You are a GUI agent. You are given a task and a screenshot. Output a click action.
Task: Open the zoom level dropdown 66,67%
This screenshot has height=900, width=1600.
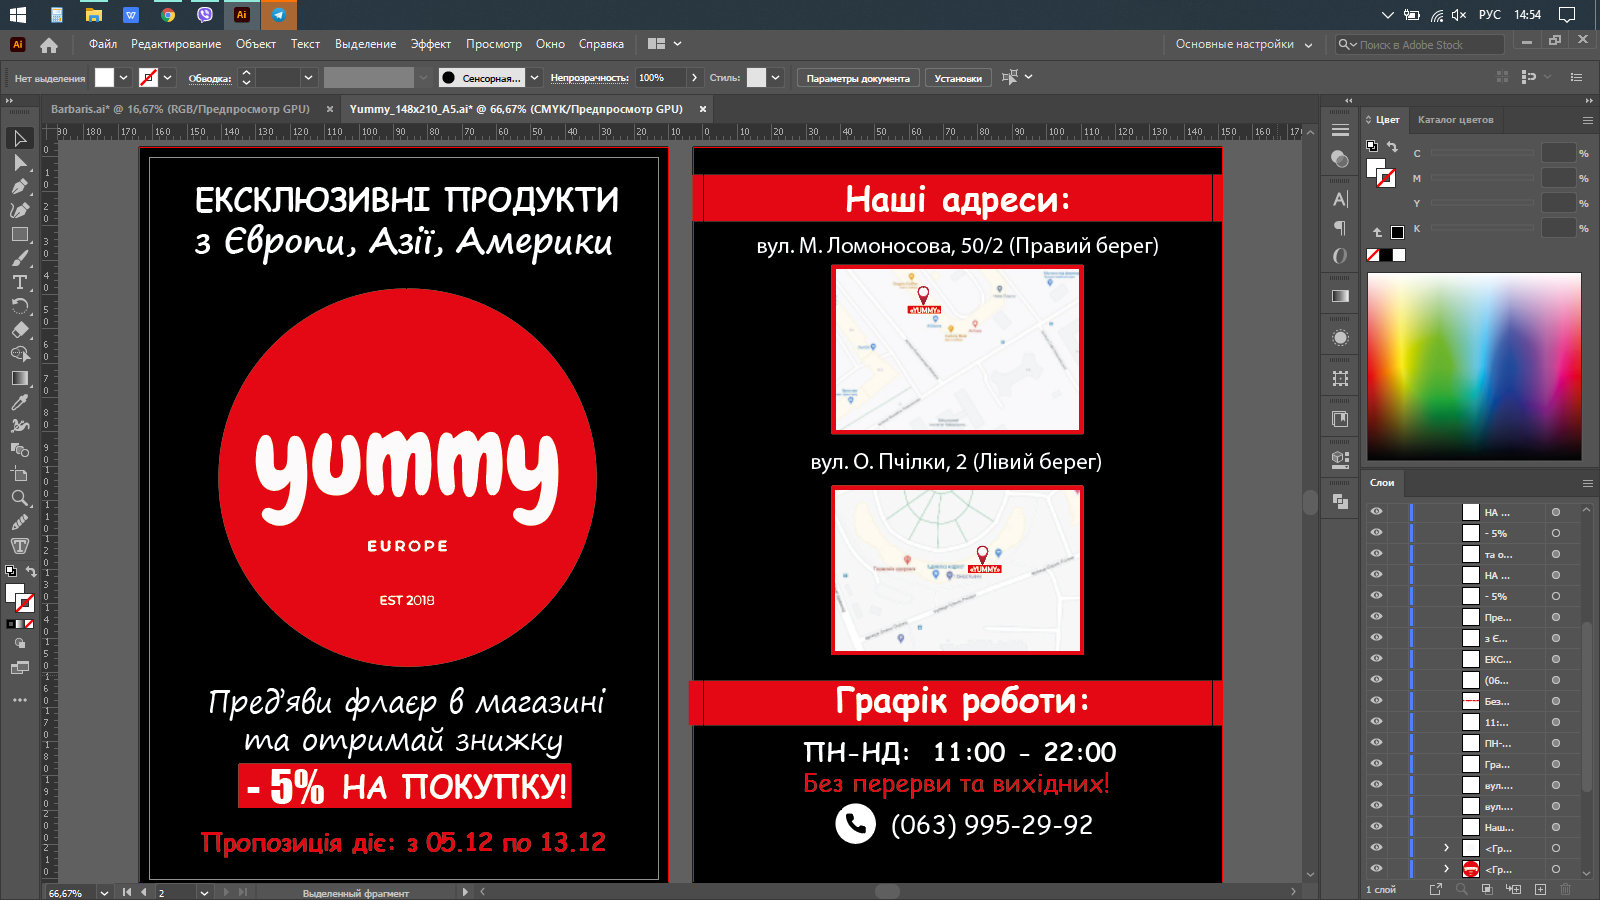click(104, 893)
